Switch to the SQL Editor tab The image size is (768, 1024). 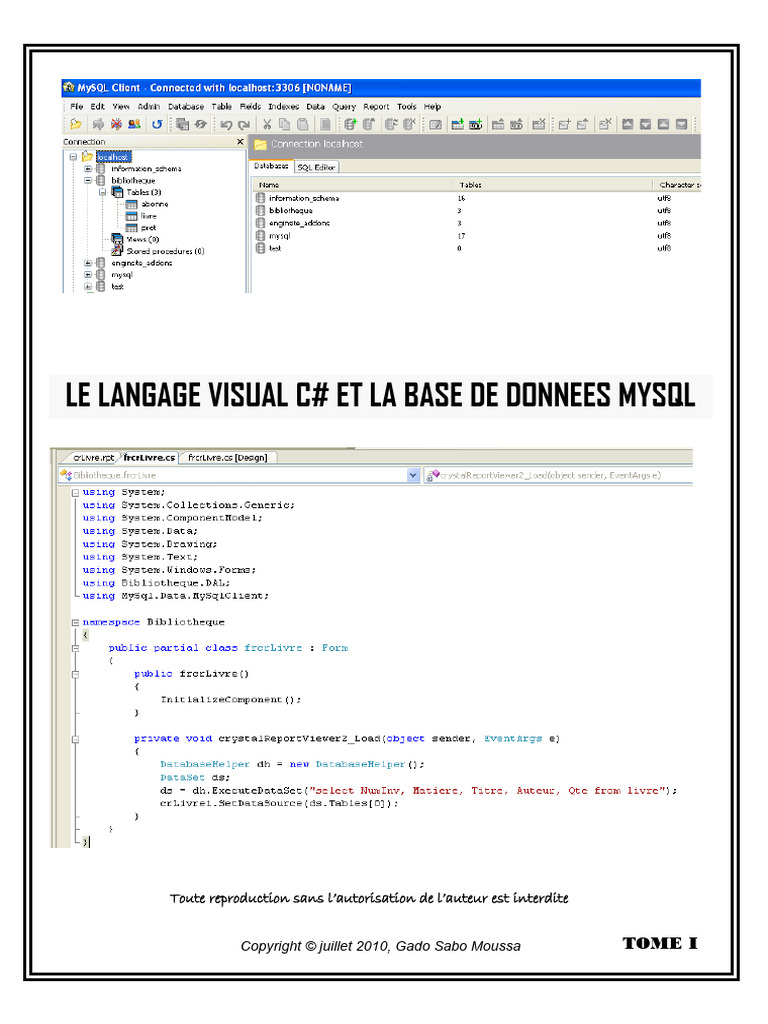[316, 167]
